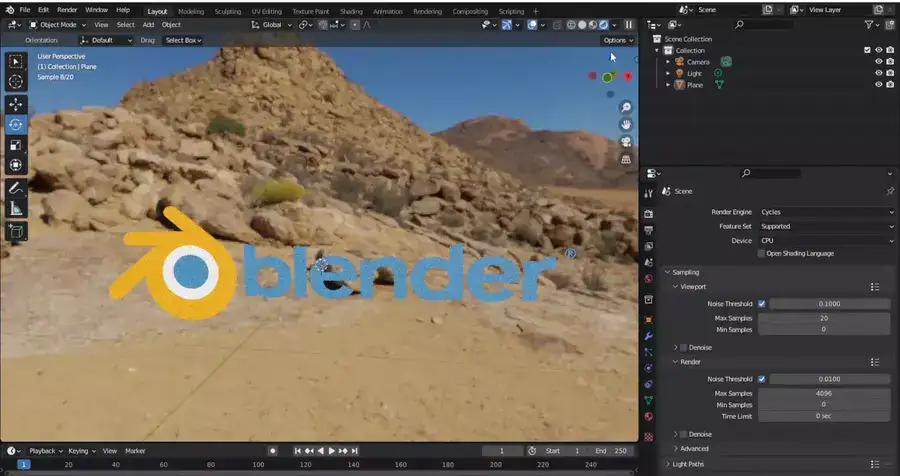Click the Play animation button in timeline
The width and height of the screenshot is (900, 476).
331,451
